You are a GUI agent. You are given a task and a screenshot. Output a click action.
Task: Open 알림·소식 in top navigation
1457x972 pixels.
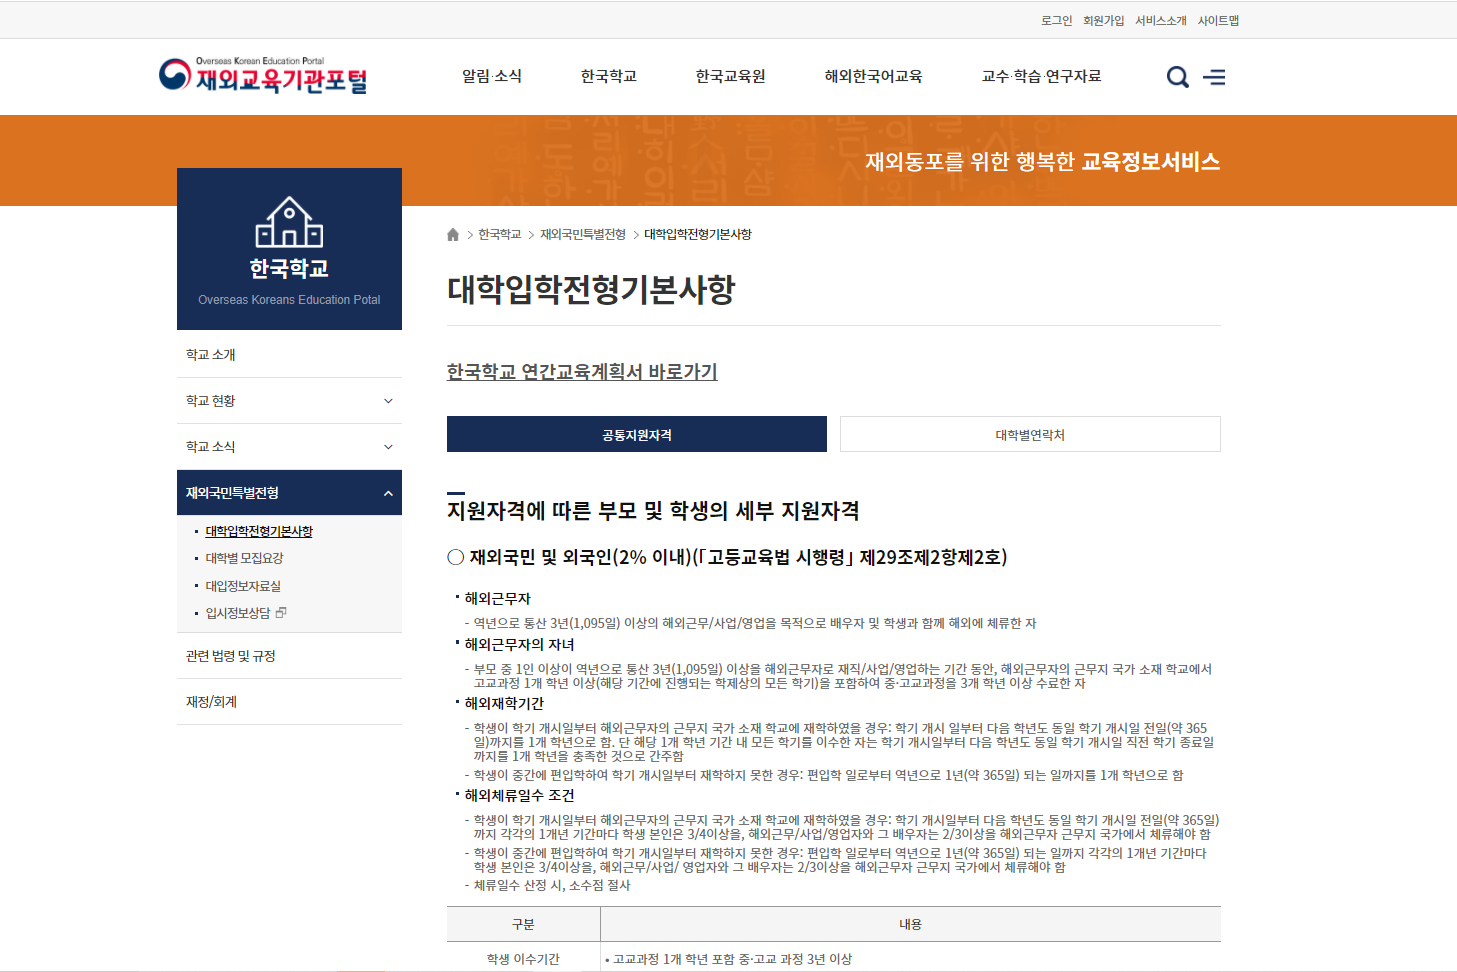point(492,76)
